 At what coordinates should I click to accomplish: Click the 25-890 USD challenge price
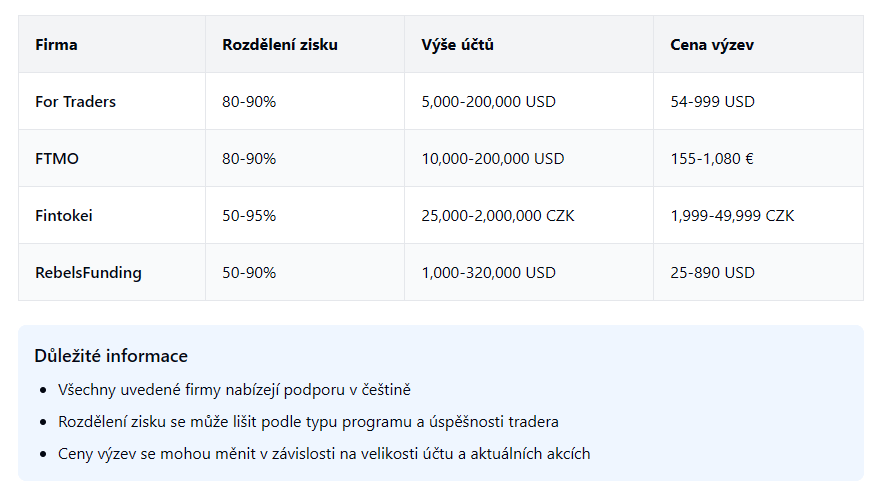point(712,273)
